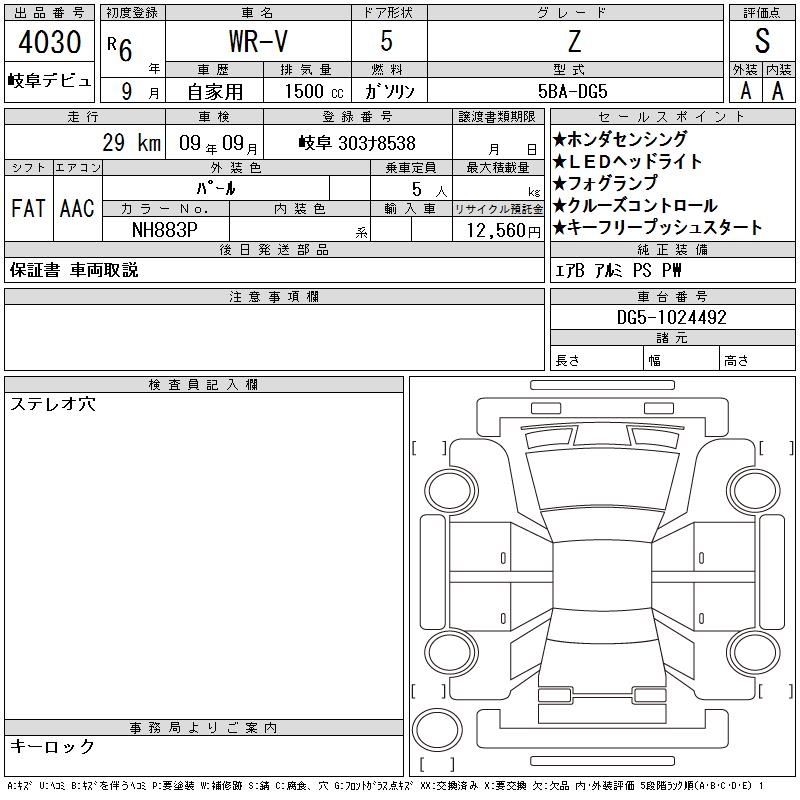The image size is (800, 800).
Task: Click the air conditioner value AAC
Action: pyautogui.click(x=77, y=208)
